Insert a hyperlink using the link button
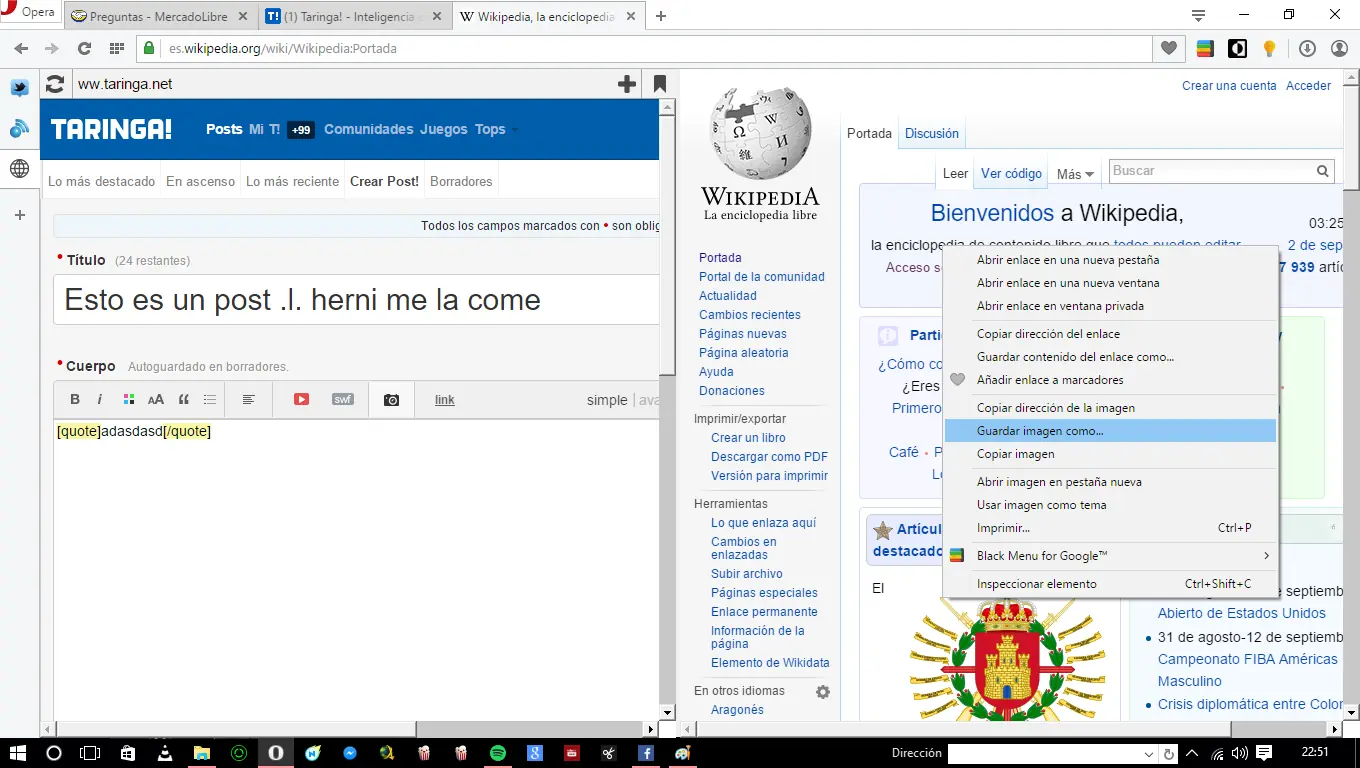 [x=445, y=400]
